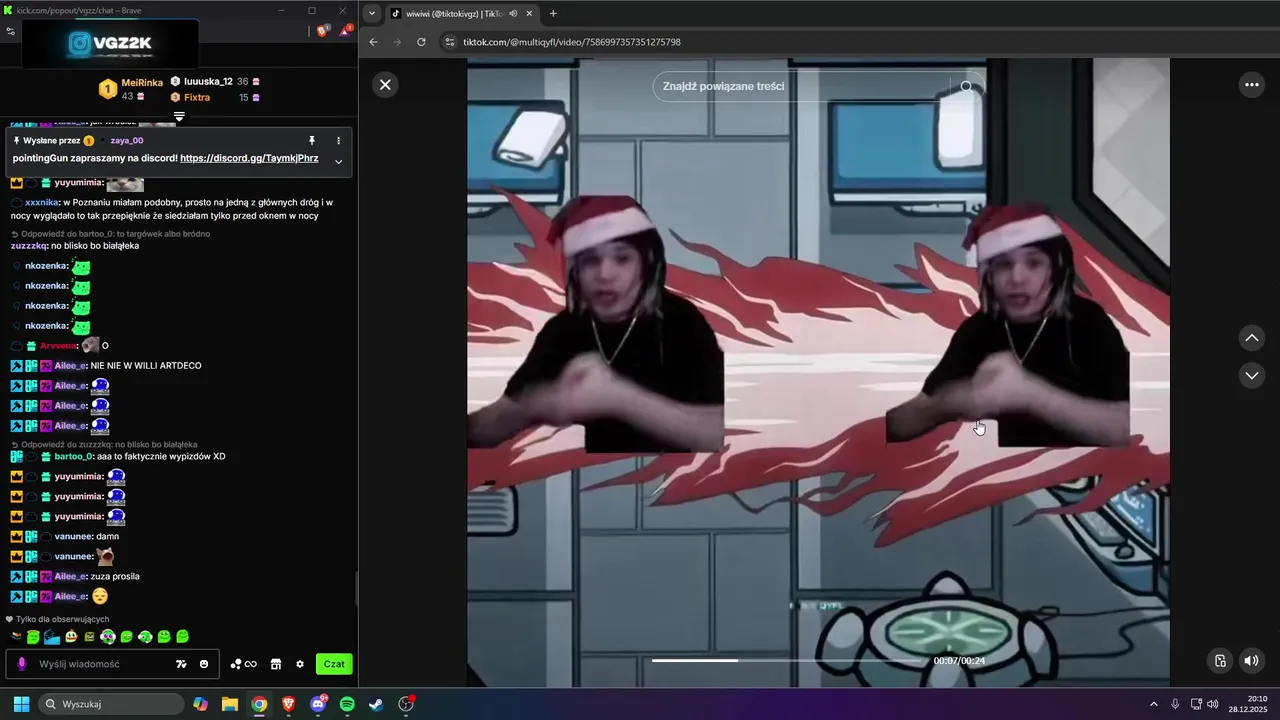
Task: Mute the TikTok video sound
Action: coord(1251,660)
